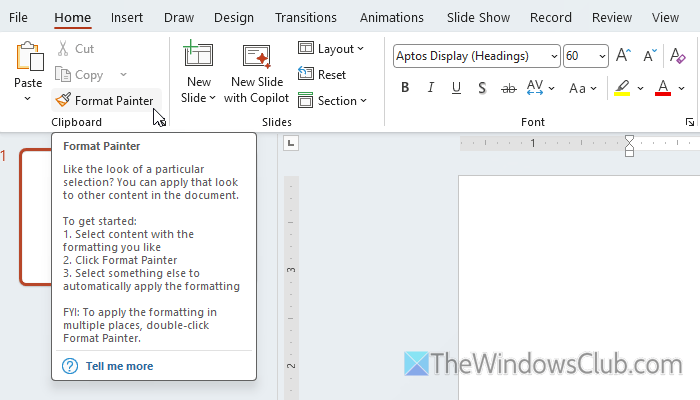Open the Section dropdown
The image size is (700, 400).
[332, 101]
